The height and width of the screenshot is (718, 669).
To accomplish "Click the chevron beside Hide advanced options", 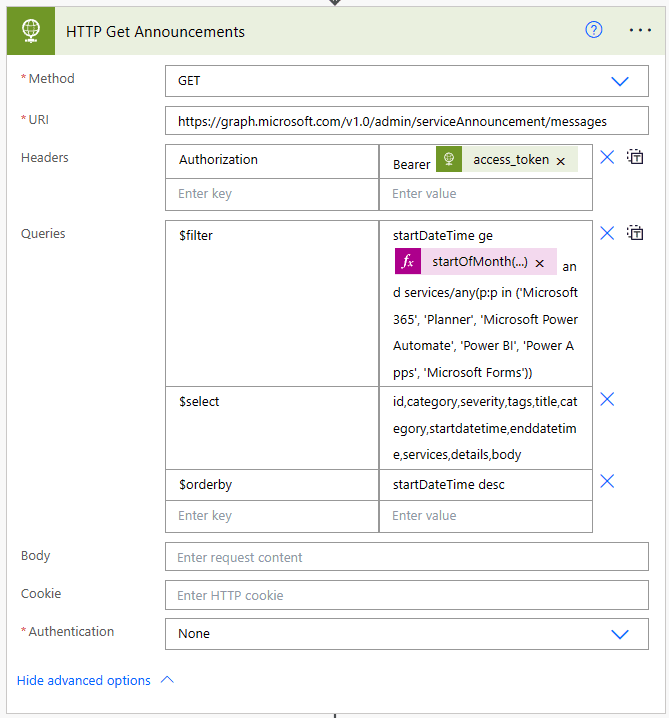I will [x=167, y=680].
